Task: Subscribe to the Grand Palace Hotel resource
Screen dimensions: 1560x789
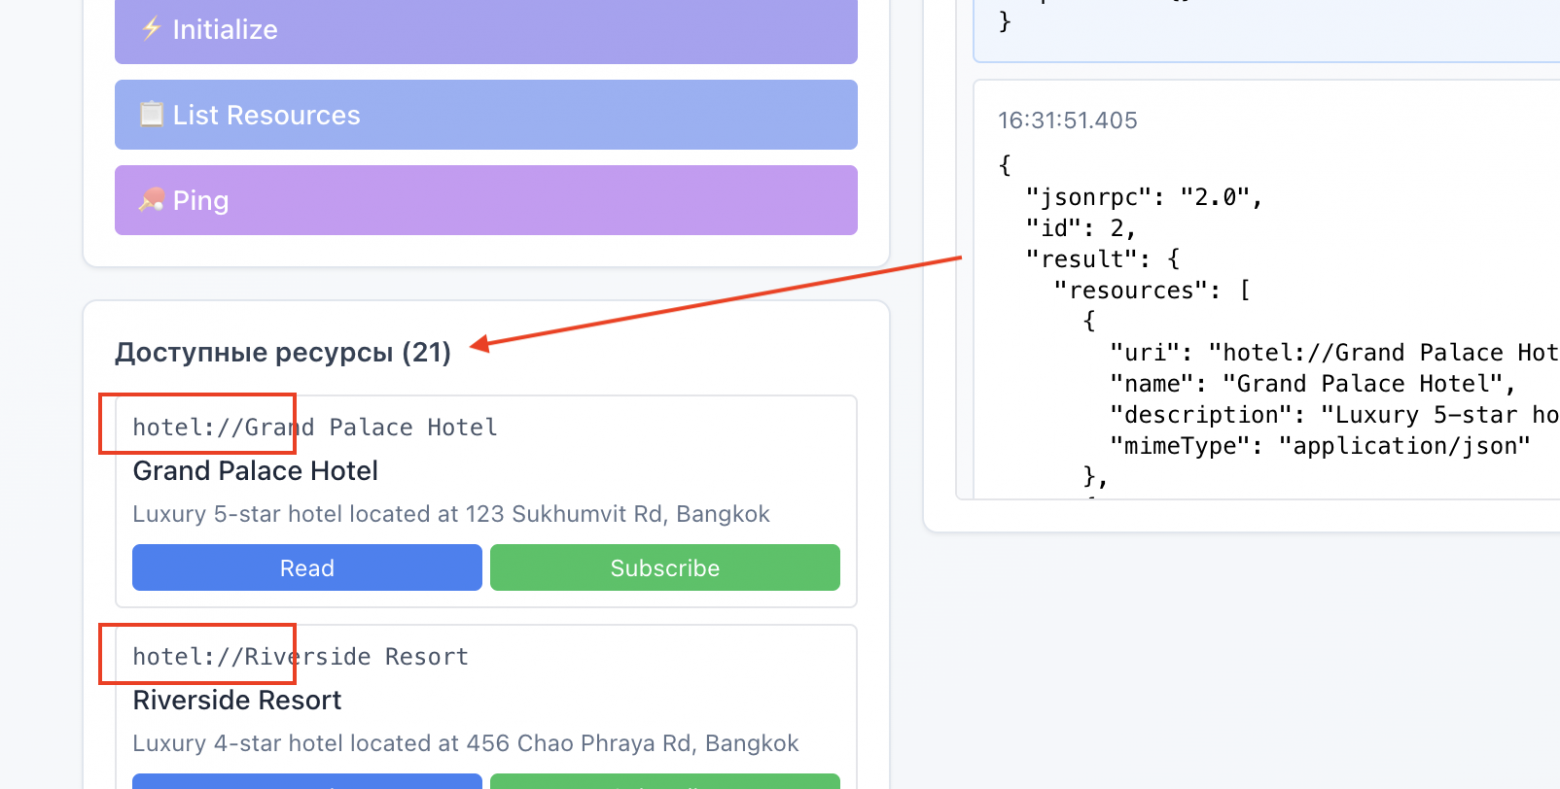Action: (x=665, y=568)
